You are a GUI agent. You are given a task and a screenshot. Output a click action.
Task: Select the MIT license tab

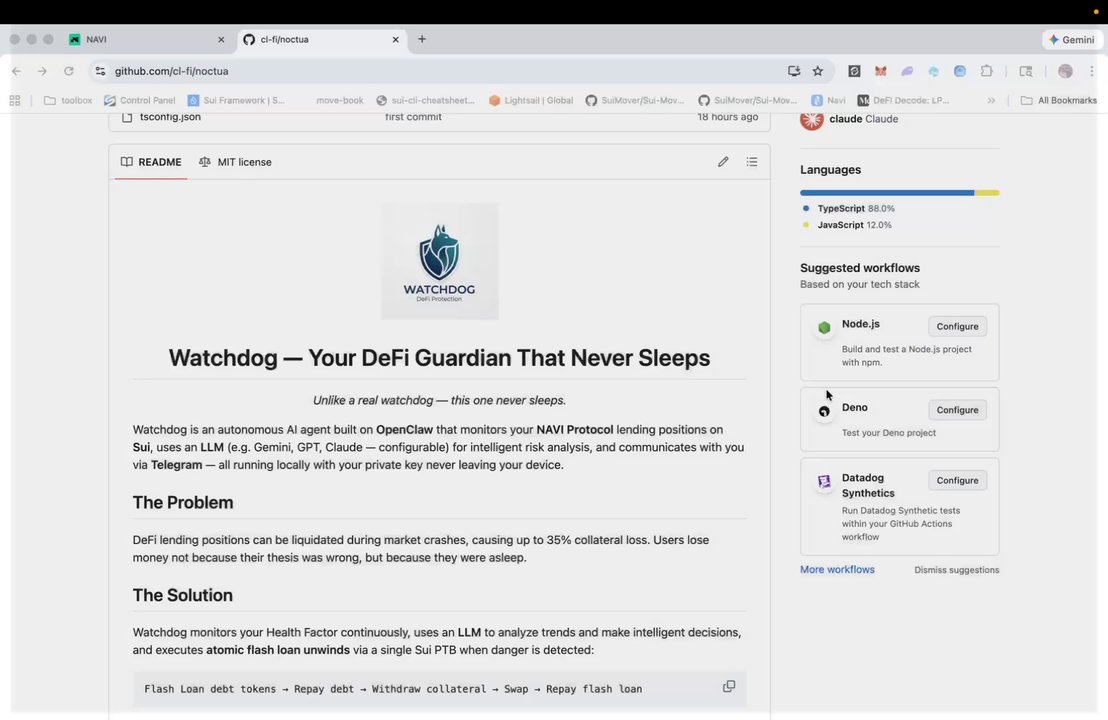pos(235,162)
